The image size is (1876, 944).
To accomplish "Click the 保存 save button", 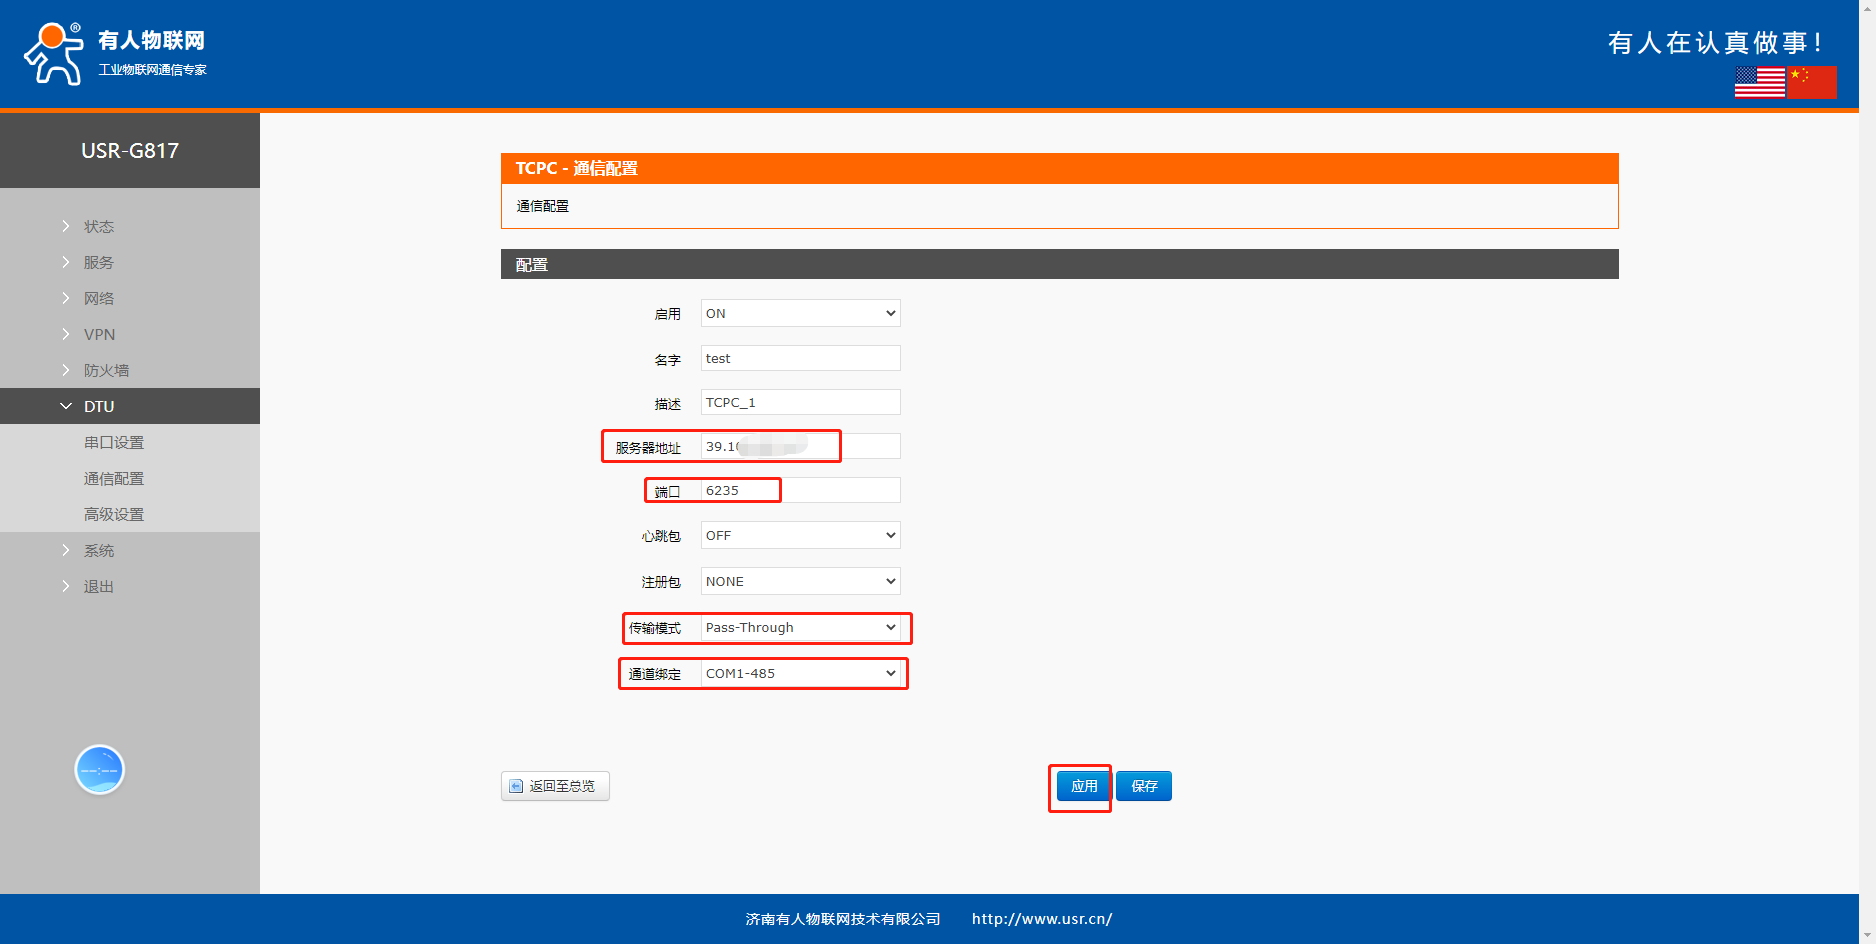I will tap(1144, 786).
